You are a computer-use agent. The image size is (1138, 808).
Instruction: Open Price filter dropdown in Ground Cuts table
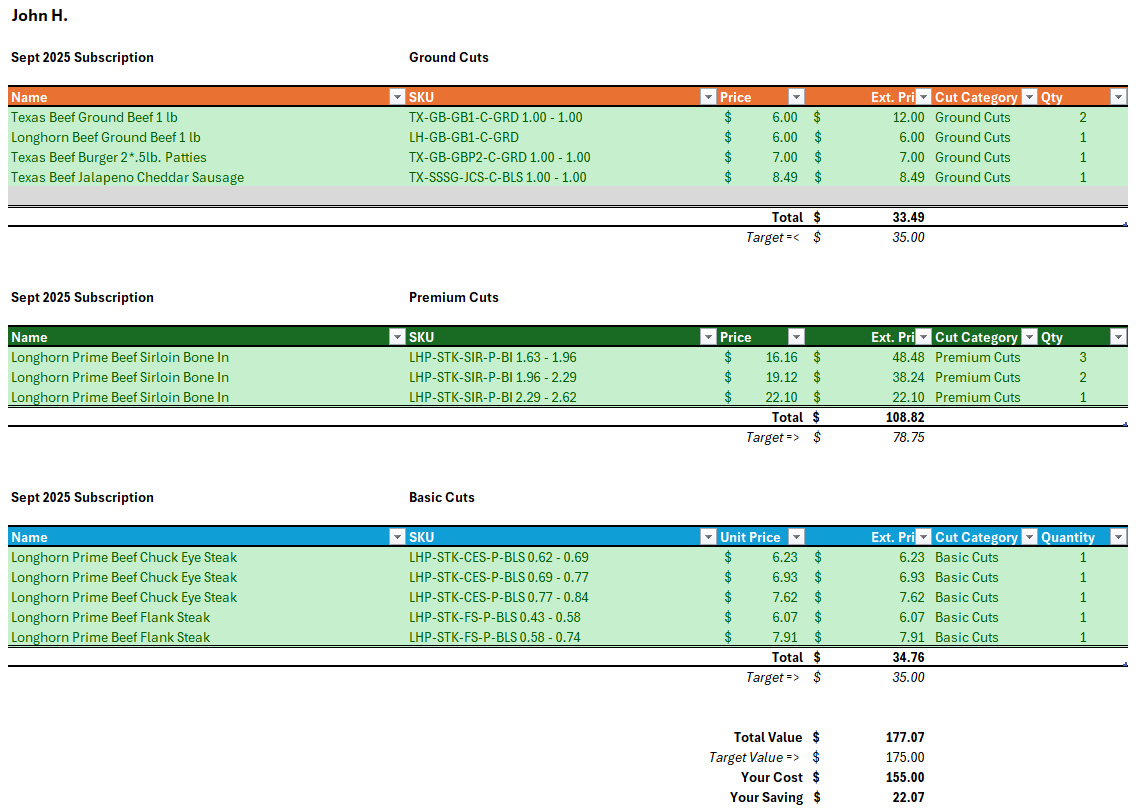coord(796,97)
